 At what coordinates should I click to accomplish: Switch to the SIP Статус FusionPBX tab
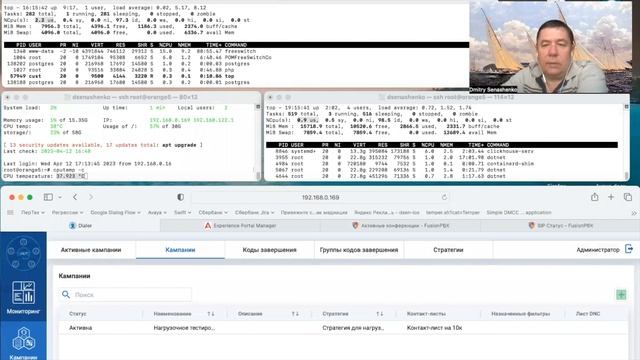560,225
